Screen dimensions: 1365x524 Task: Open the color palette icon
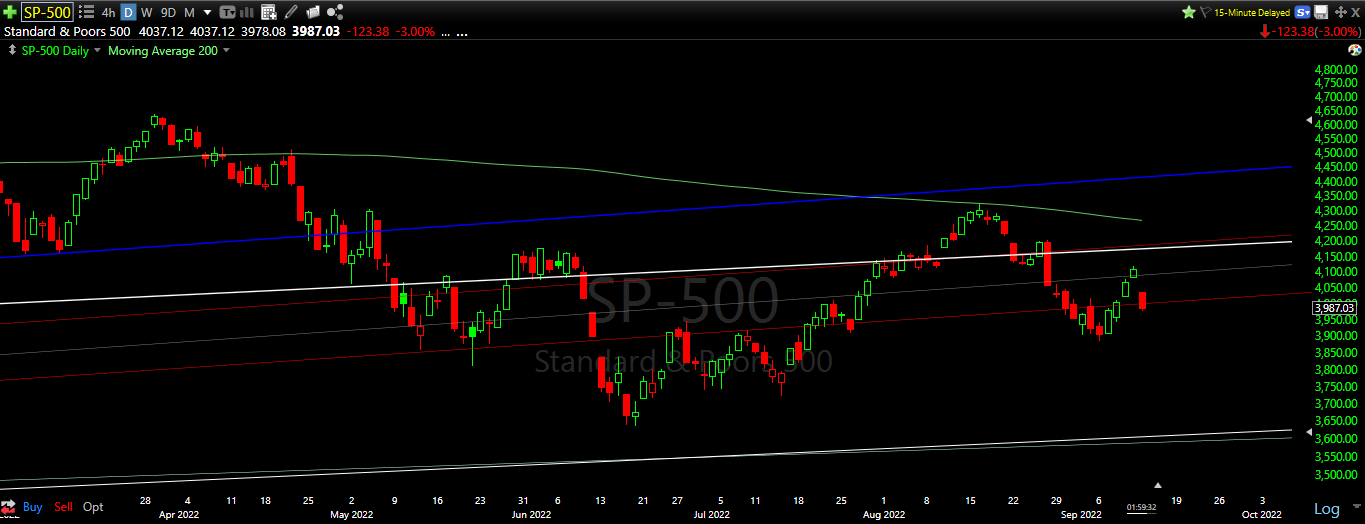coord(1353,50)
